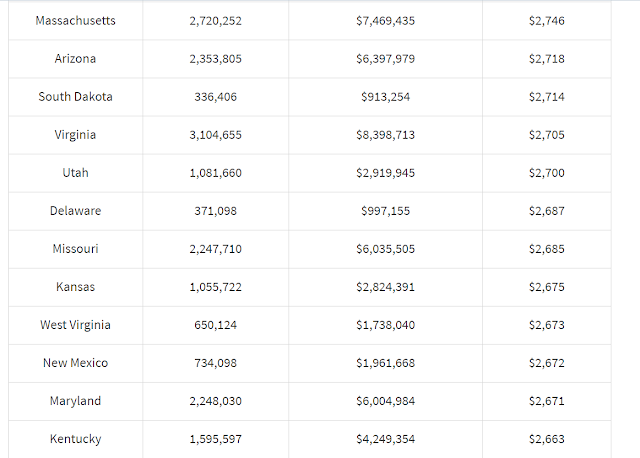Click South Dakota's 336,406 value
Screen dimensions: 640x458
[x=215, y=97]
